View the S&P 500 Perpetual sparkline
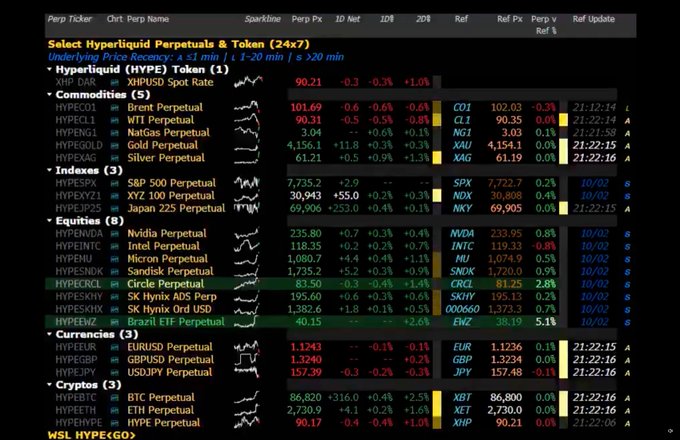Image resolution: width=680 pixels, height=440 pixels. (x=247, y=183)
